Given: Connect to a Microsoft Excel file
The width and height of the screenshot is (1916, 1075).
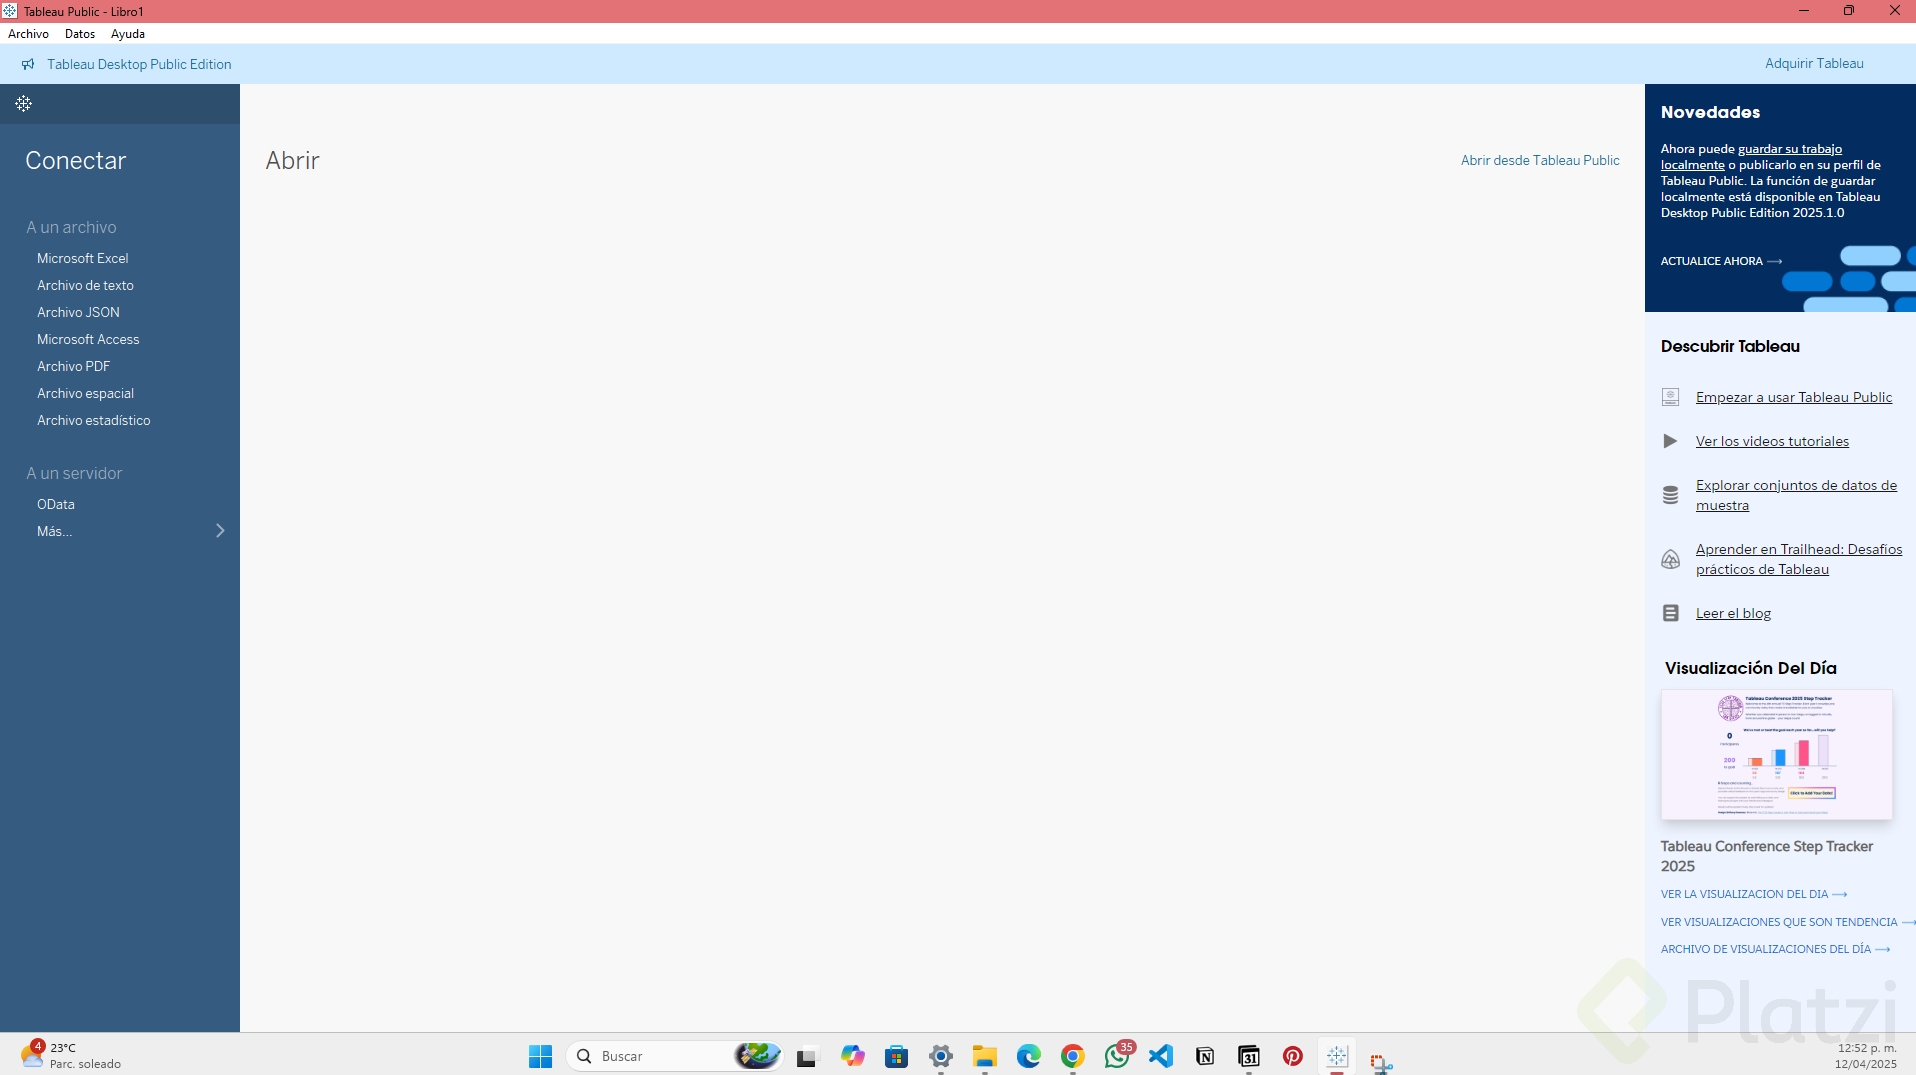Looking at the screenshot, I should [x=83, y=258].
